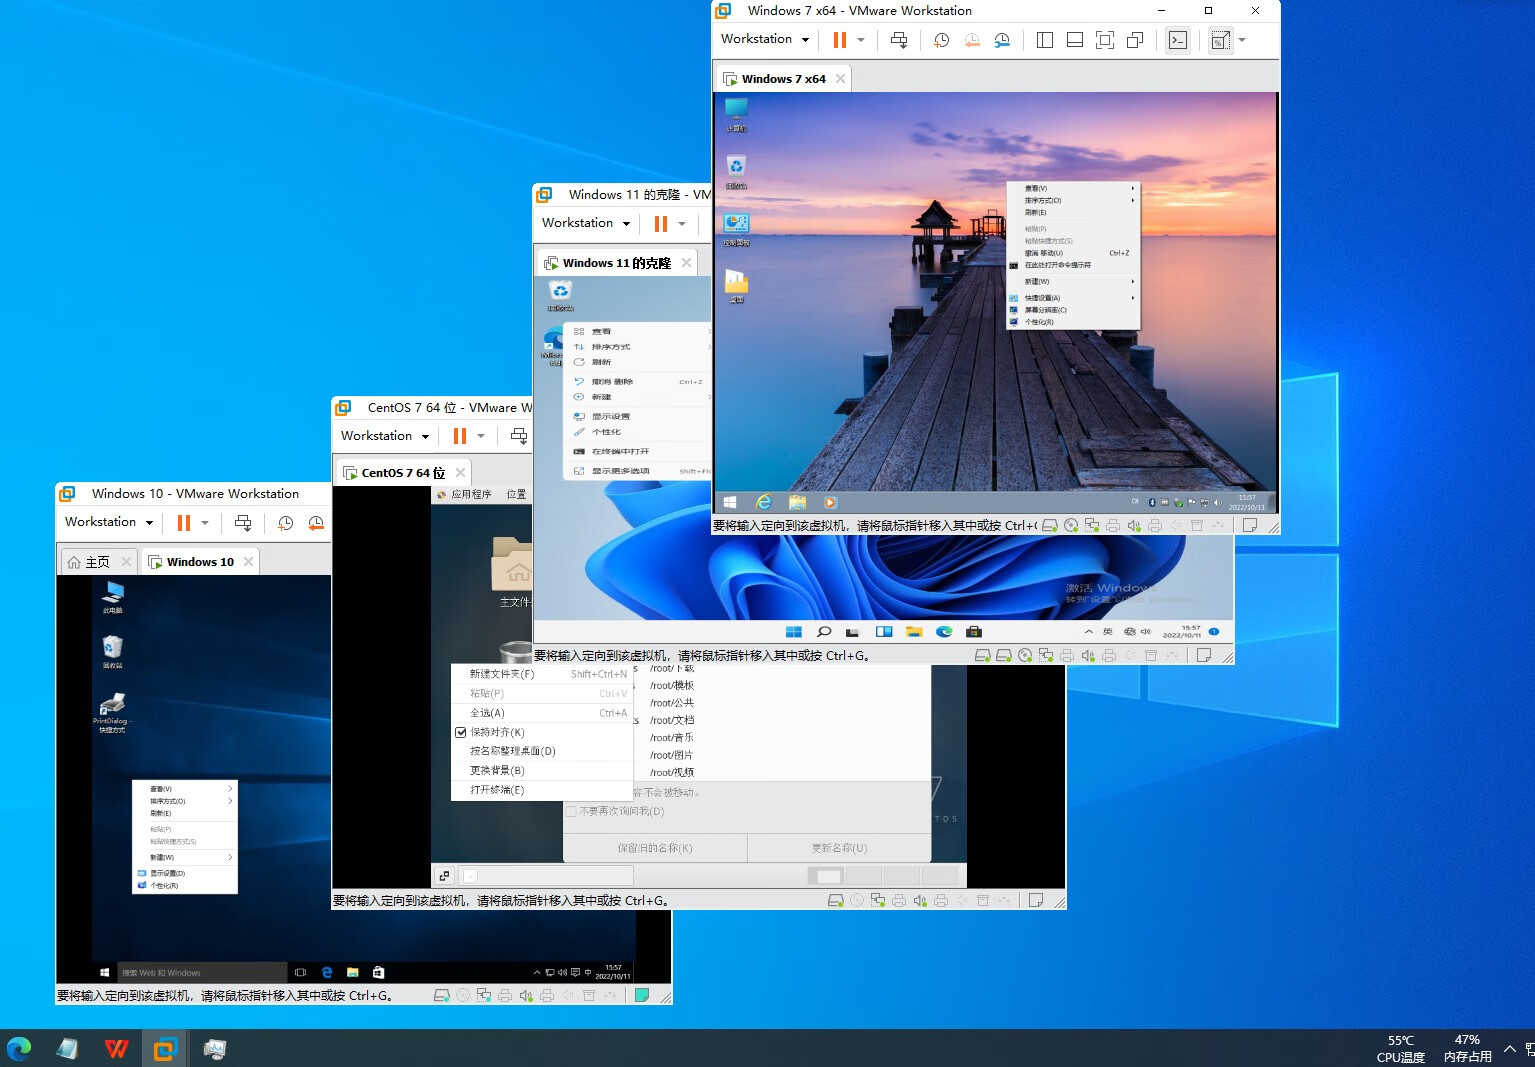
Task: Check the 不要再次询问我 checkbox
Action: pos(572,811)
